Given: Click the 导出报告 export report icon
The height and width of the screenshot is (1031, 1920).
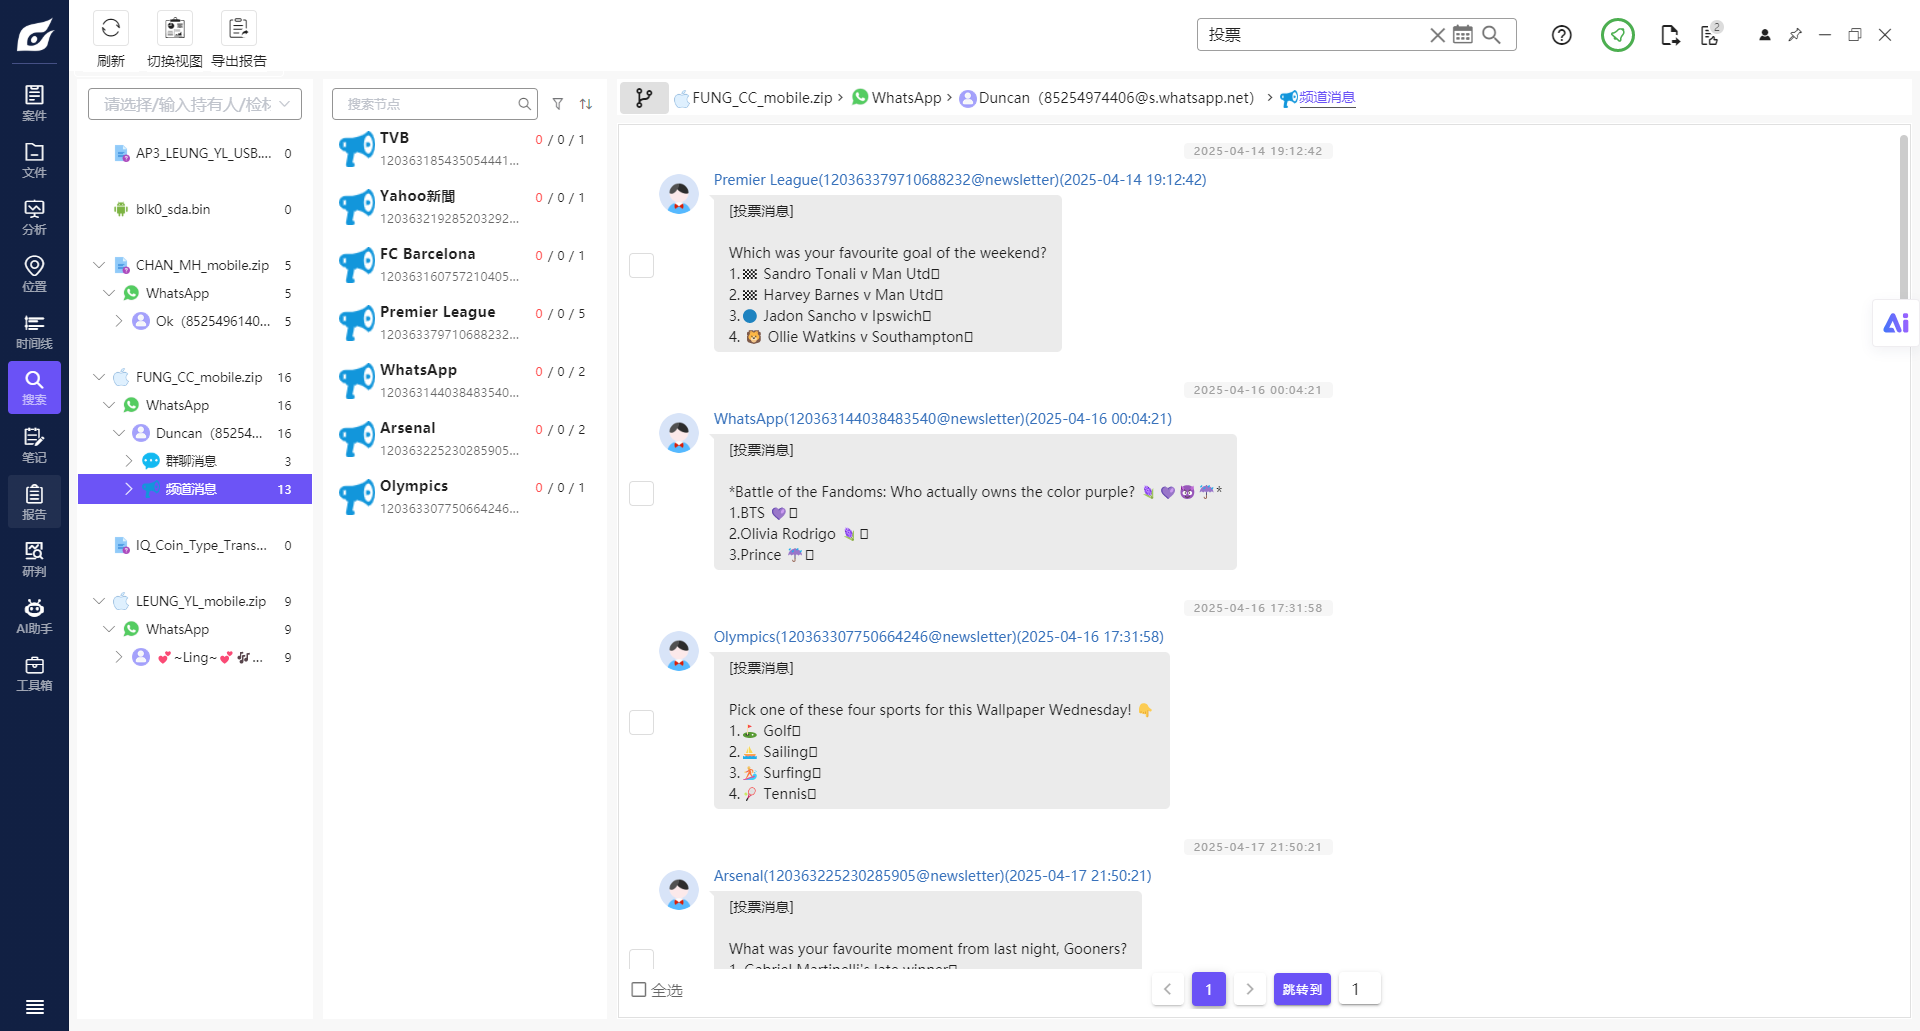Looking at the screenshot, I should coord(239,28).
